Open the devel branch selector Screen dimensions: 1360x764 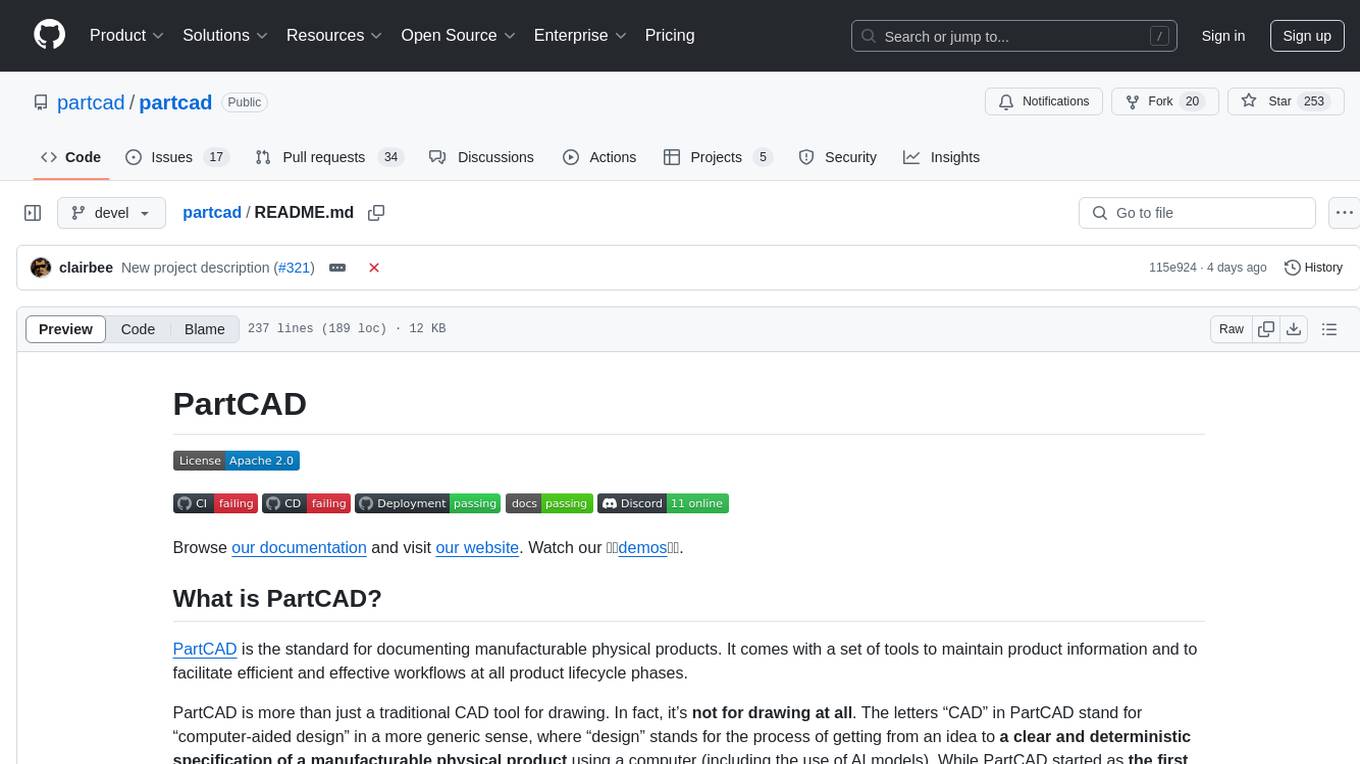click(111, 213)
